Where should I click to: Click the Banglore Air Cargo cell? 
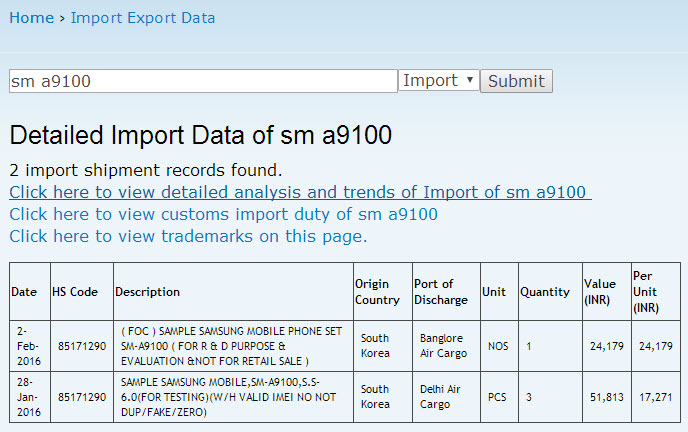click(441, 346)
